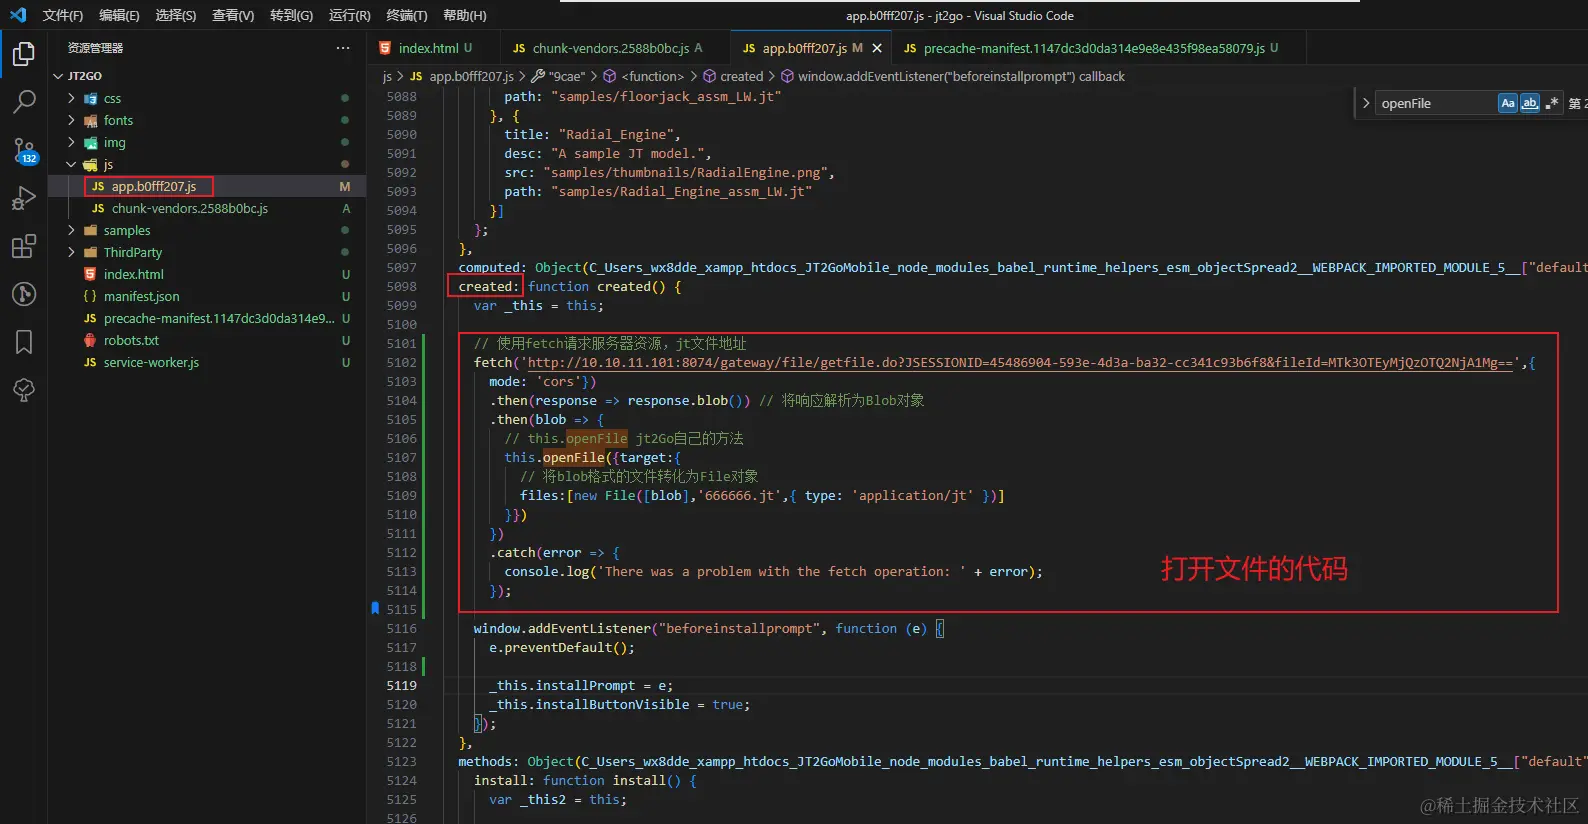Expand the replace toggle in find widget
This screenshot has width=1588, height=824.
pos(1366,103)
